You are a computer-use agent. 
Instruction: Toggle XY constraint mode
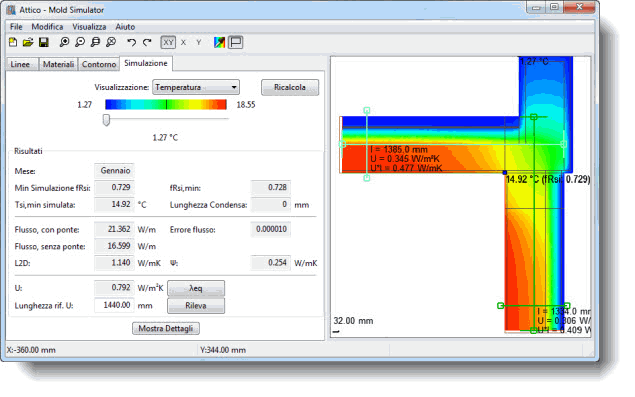click(168, 42)
